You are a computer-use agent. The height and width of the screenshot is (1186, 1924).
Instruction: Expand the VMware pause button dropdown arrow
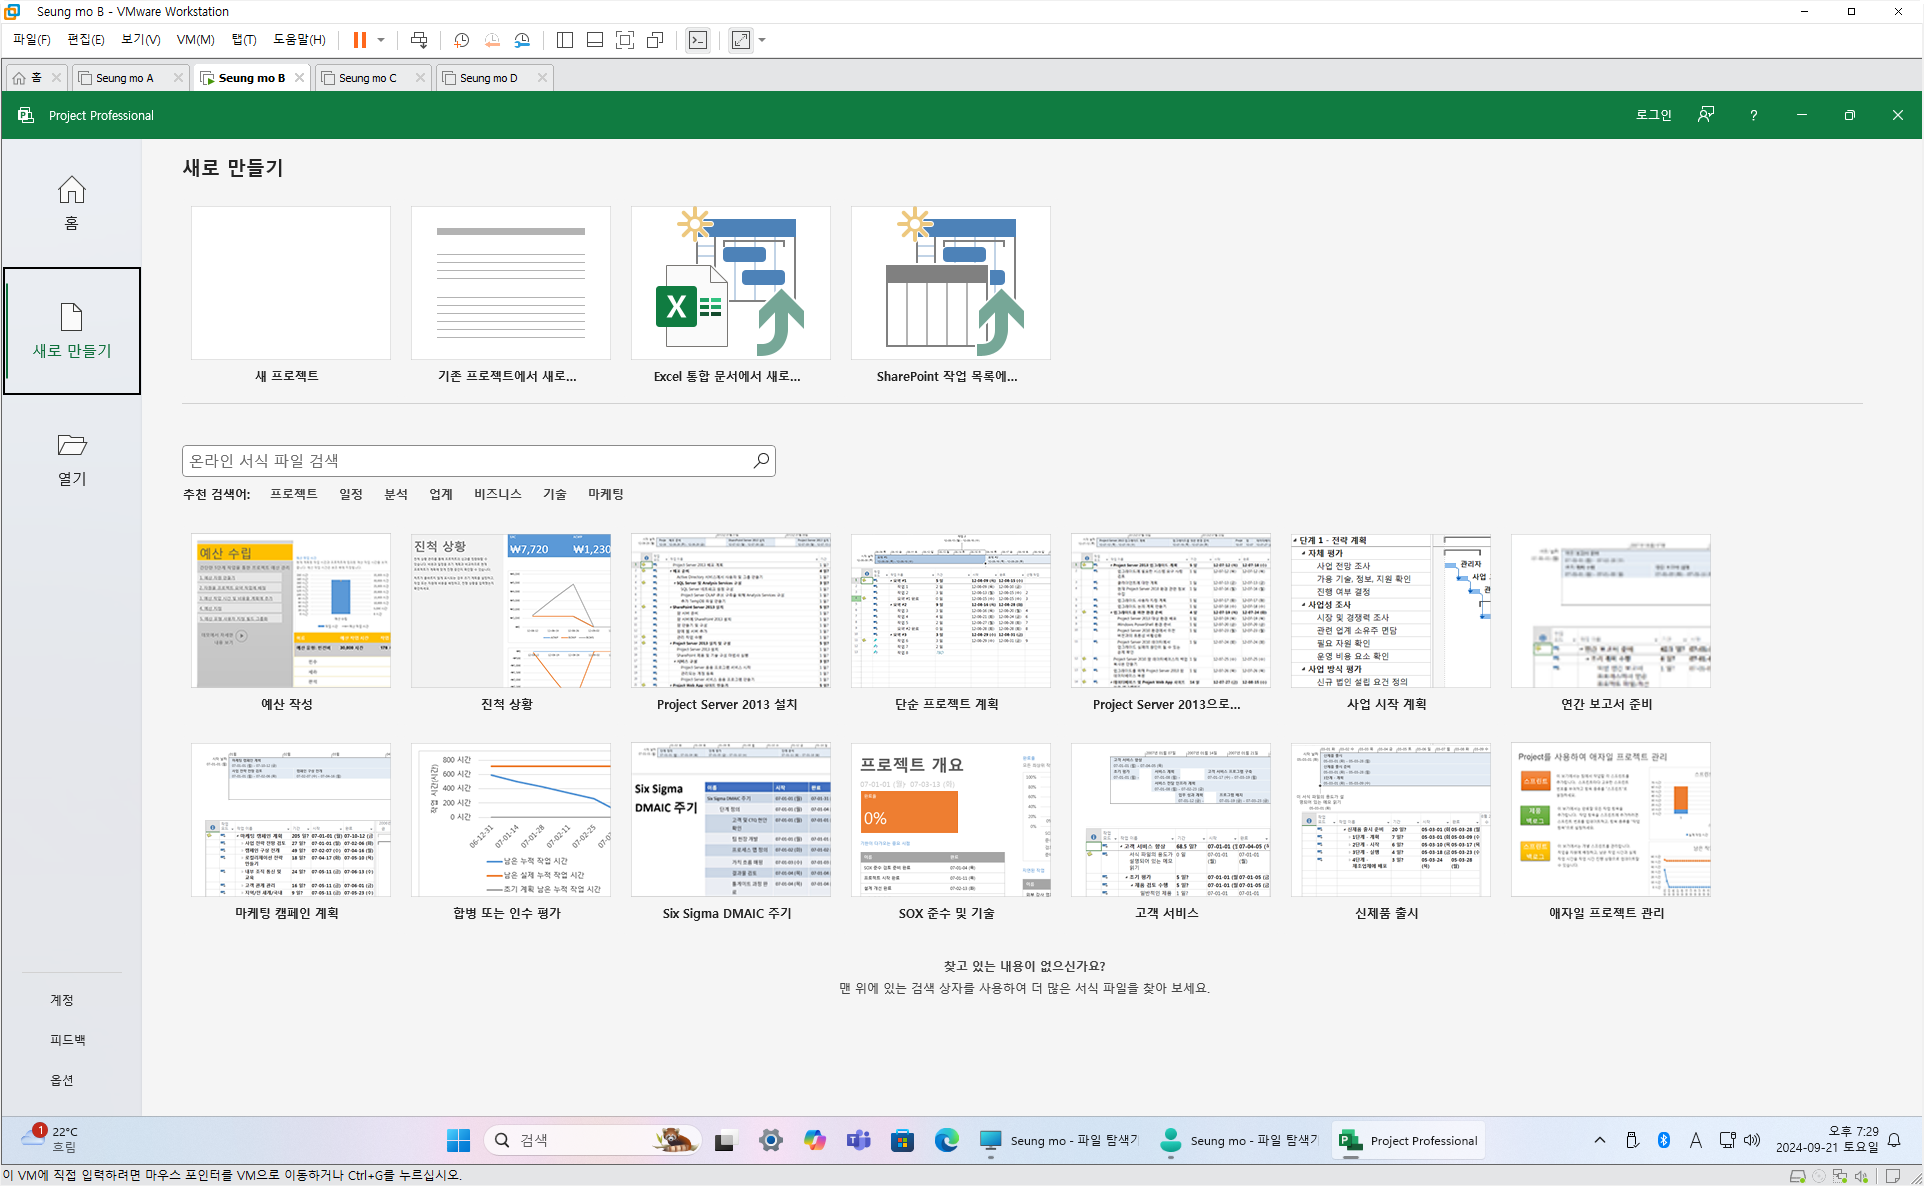click(x=381, y=40)
